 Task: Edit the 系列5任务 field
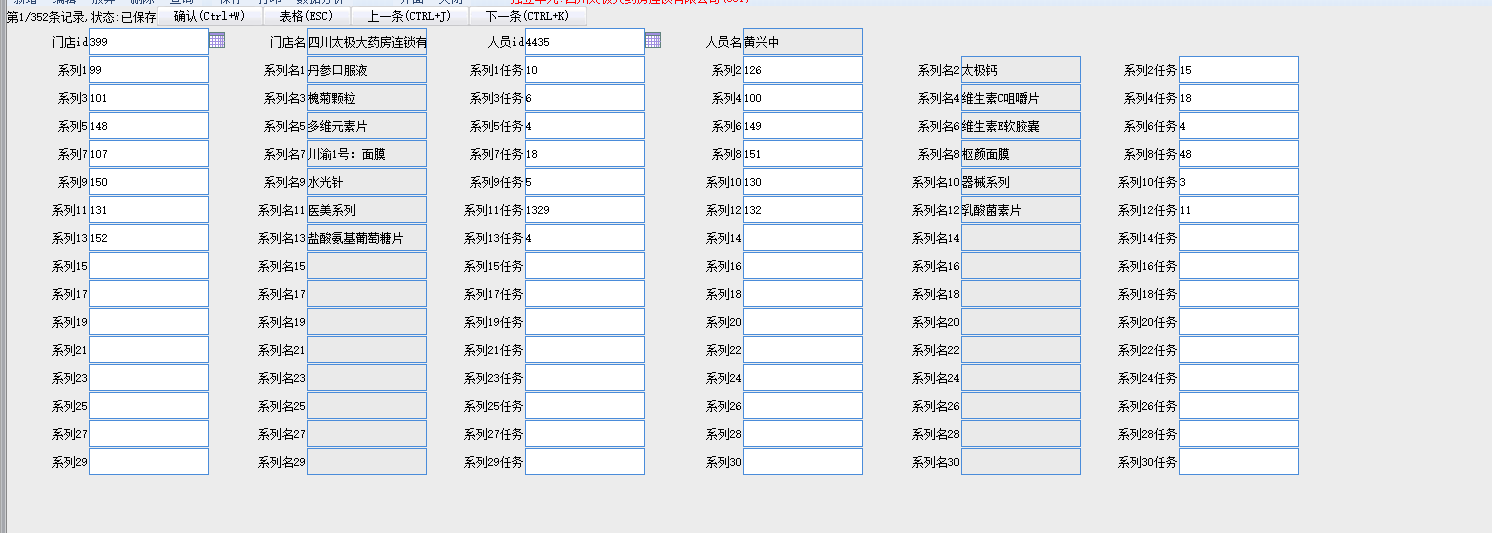pyautogui.click(x=585, y=126)
